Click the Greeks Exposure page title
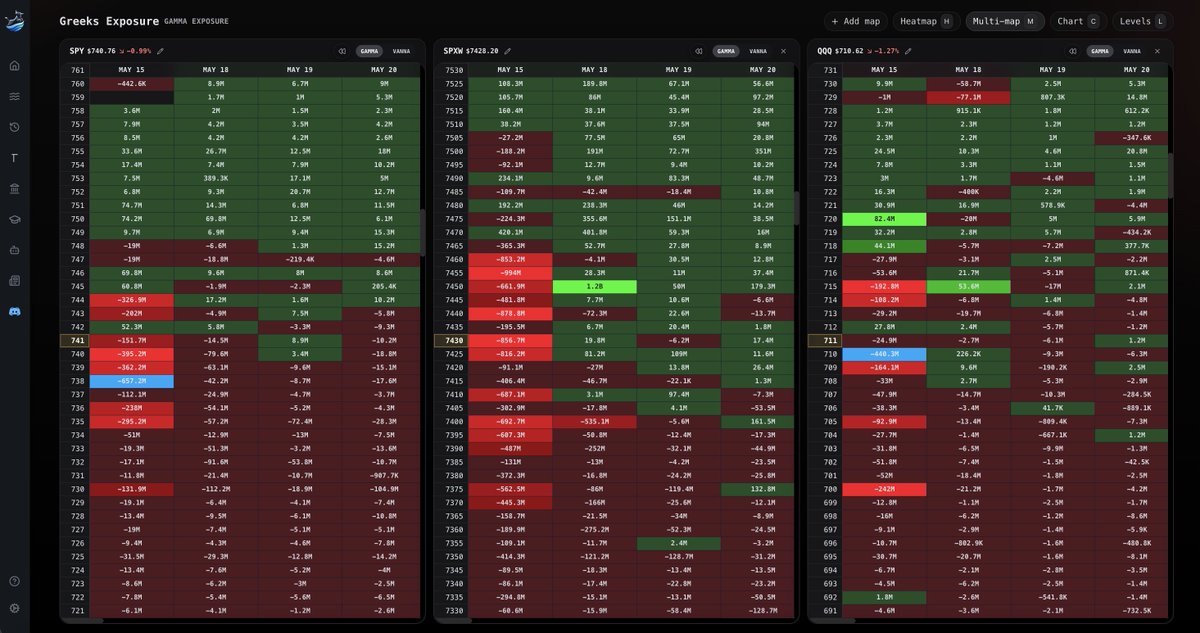Screen dimensions: 1200x633 tap(109, 21)
